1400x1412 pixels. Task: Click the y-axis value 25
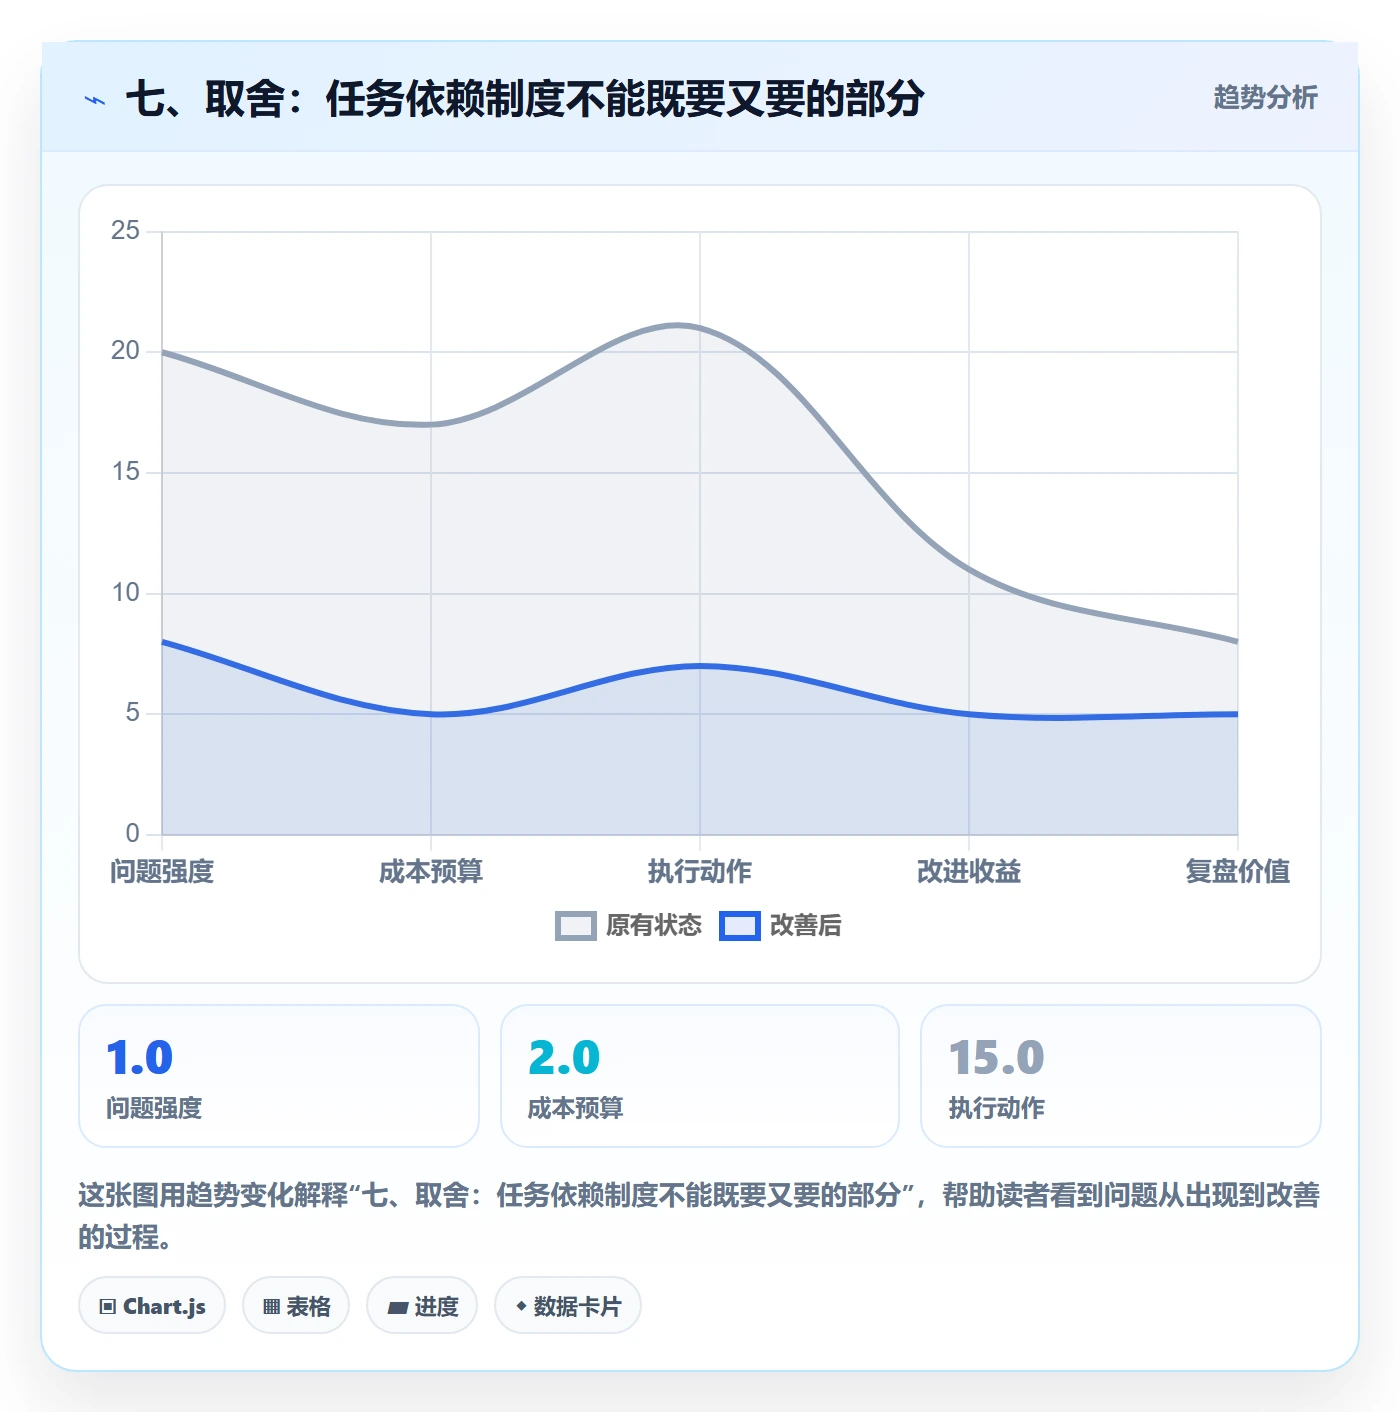point(126,231)
